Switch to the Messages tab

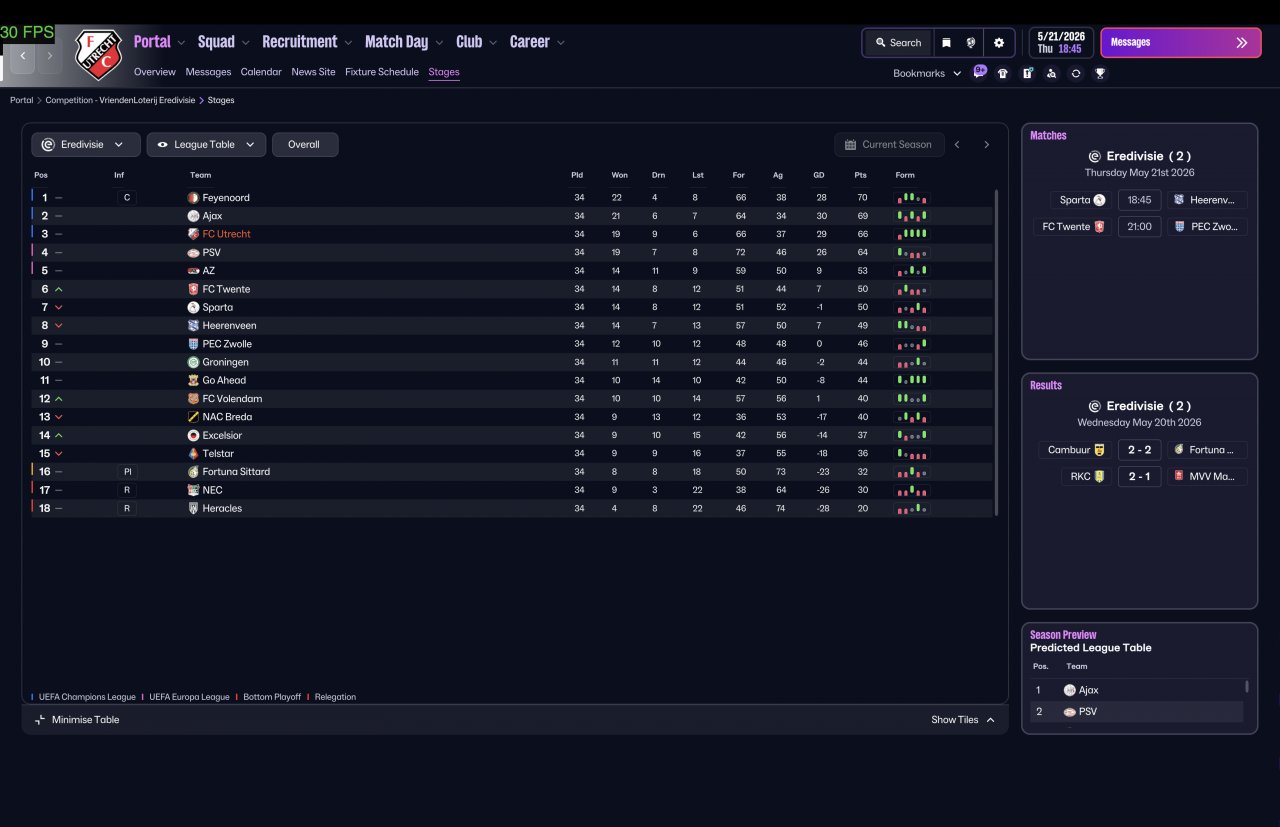[208, 72]
